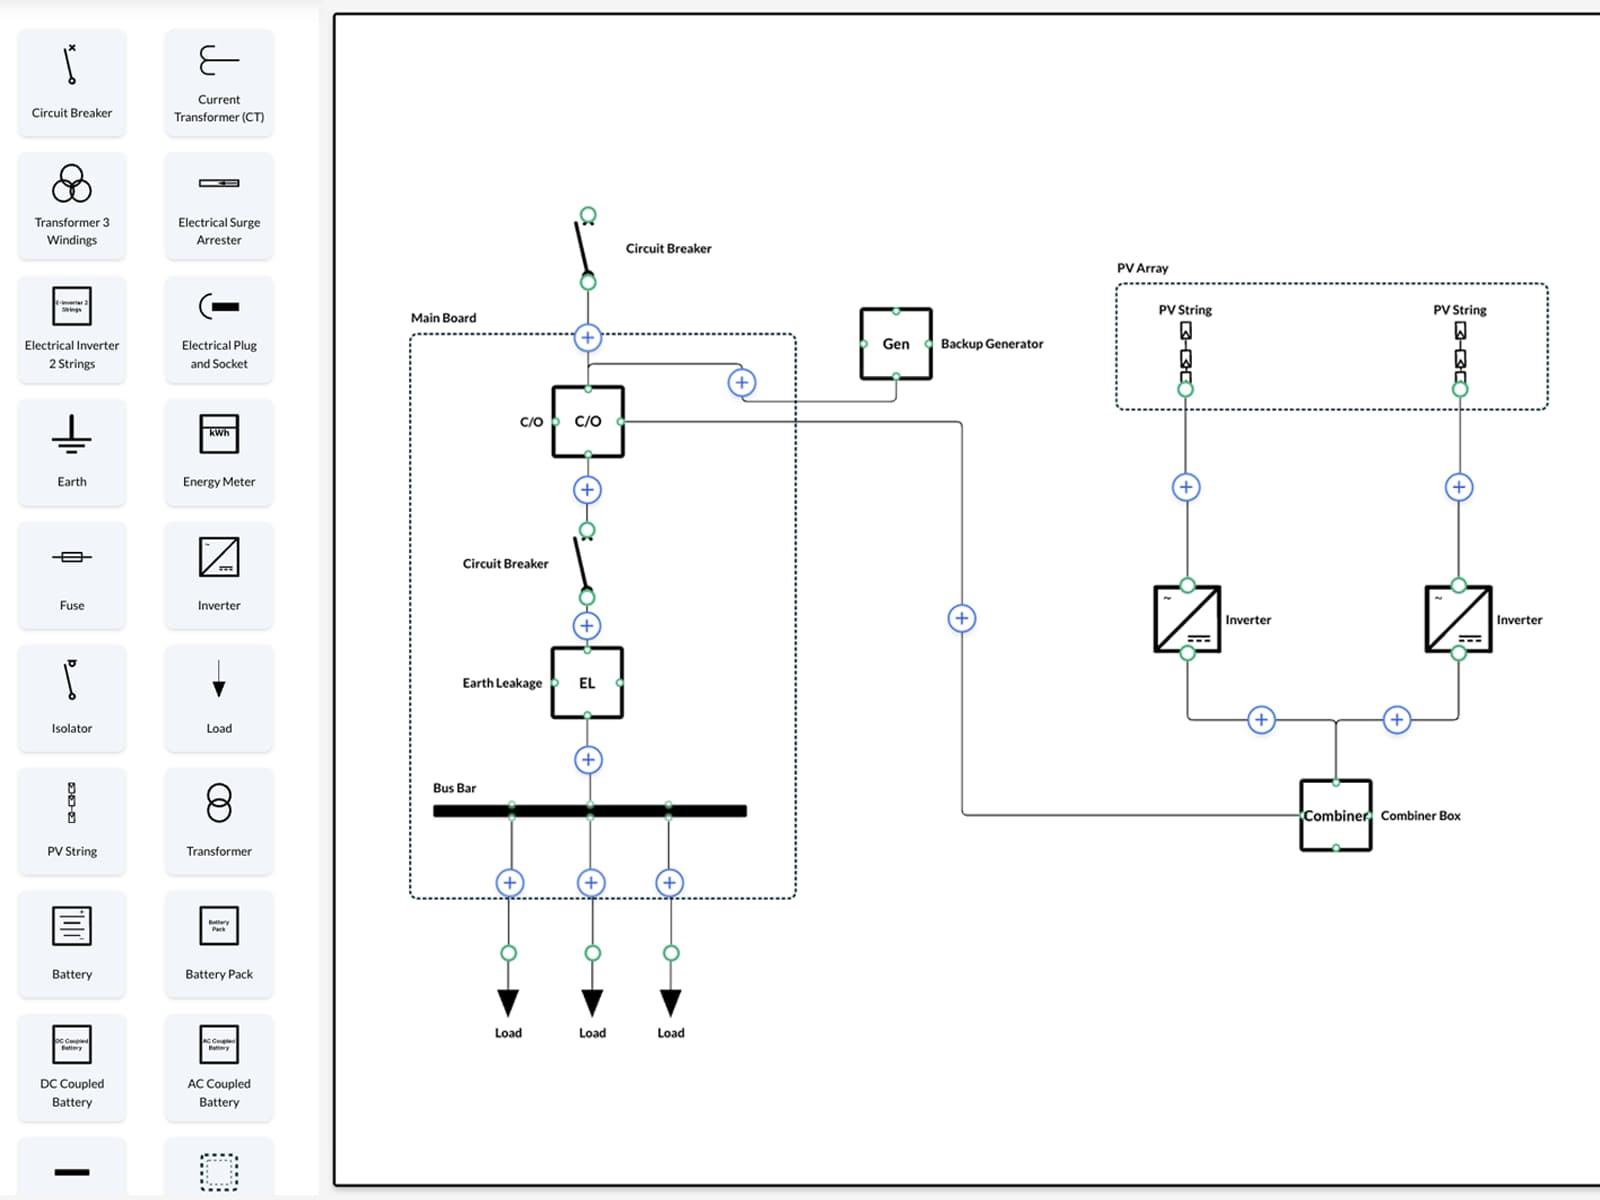Add node on Main Board top border wire

[x=588, y=337]
